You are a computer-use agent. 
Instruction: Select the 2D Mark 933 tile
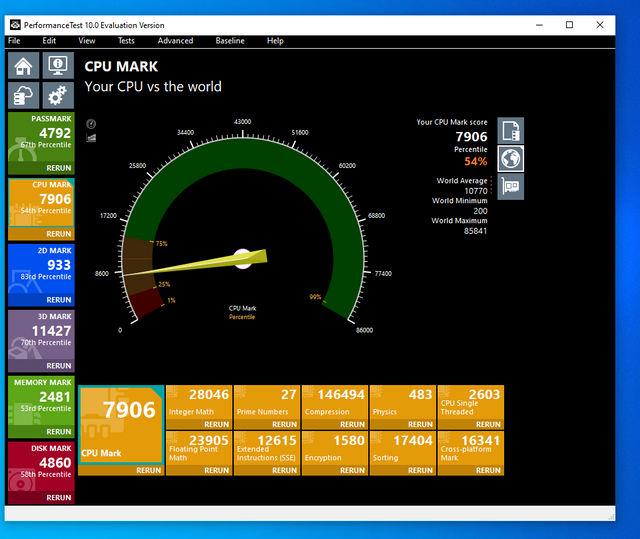point(41,269)
